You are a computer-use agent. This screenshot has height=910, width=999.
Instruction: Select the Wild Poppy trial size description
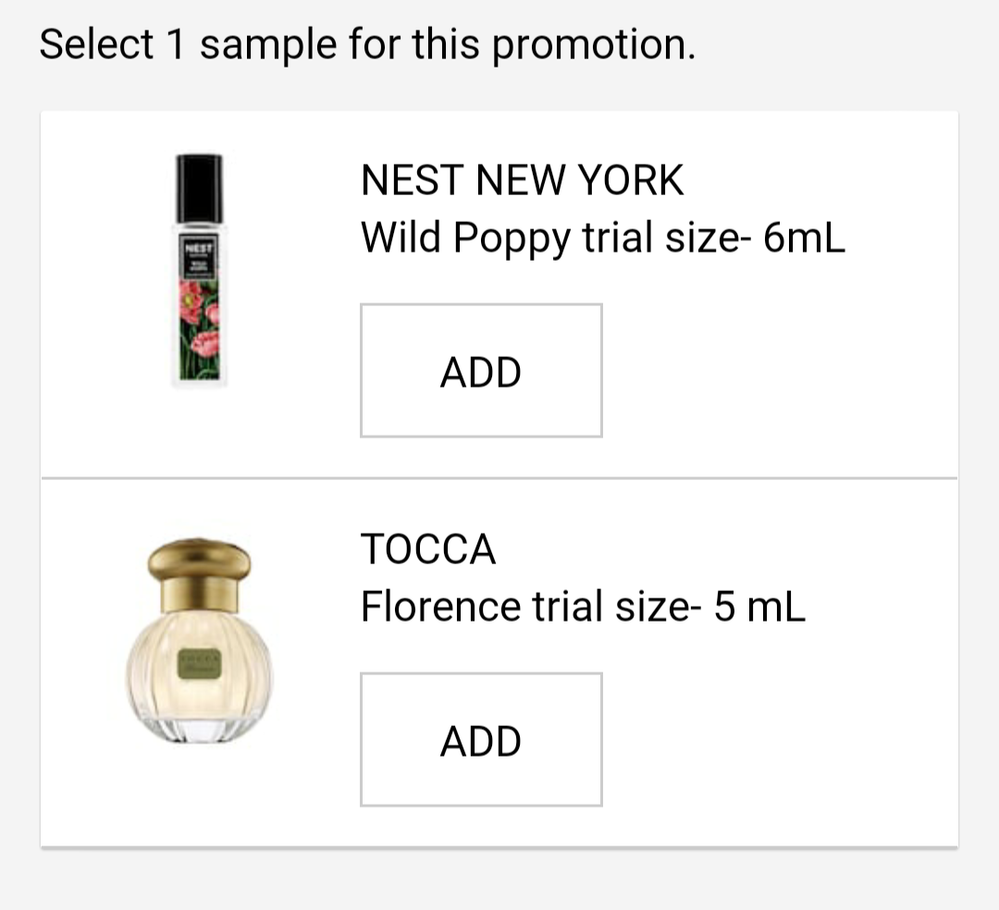[x=602, y=238]
